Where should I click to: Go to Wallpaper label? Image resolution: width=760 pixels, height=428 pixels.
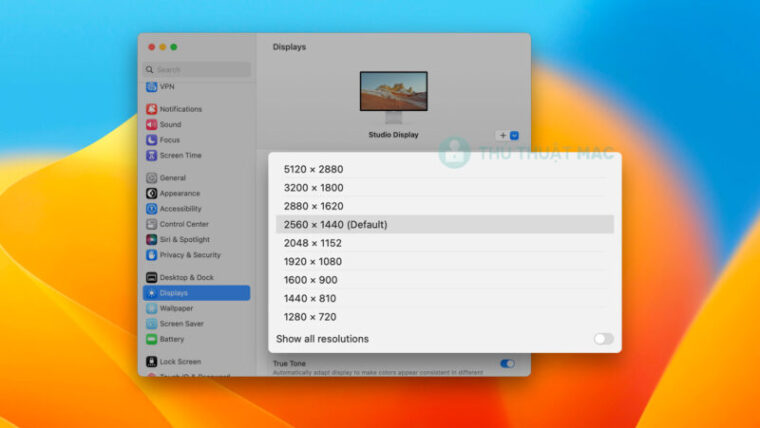(x=176, y=308)
